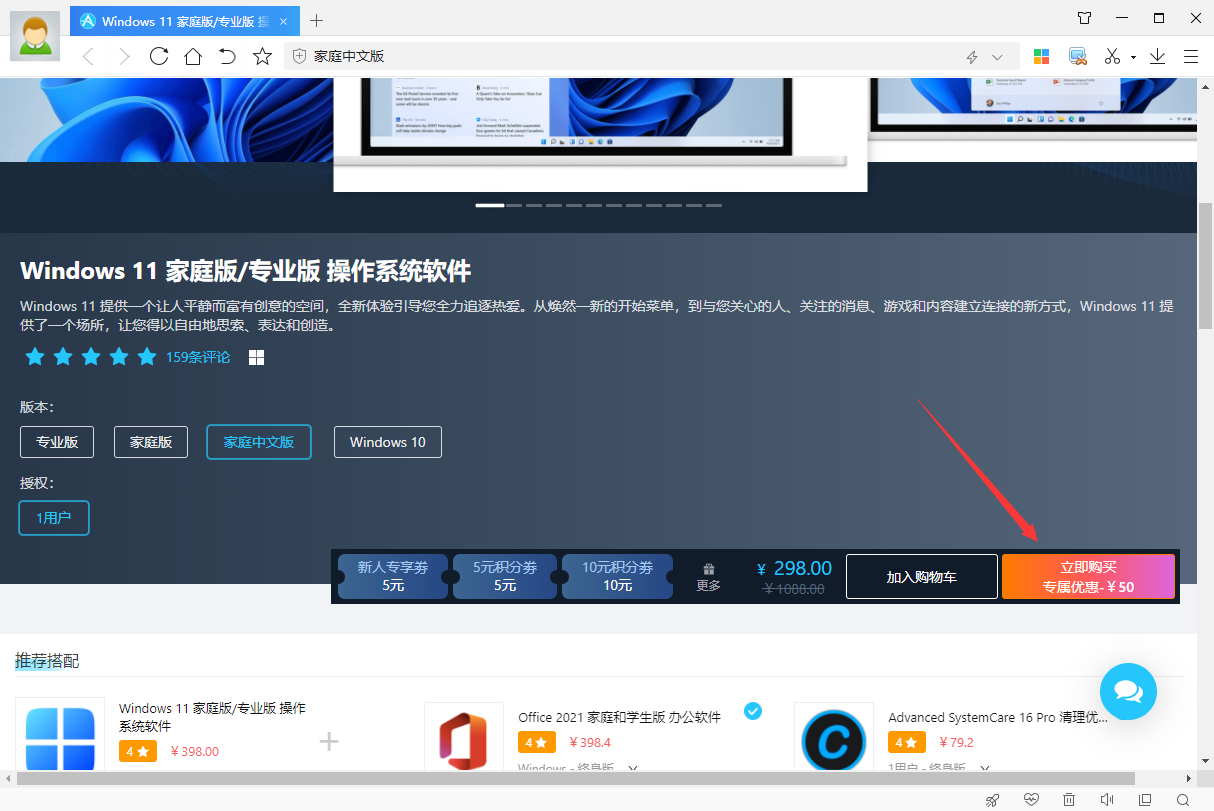Open a new tab with plus button
Image resolution: width=1214 pixels, height=811 pixels.
(317, 20)
